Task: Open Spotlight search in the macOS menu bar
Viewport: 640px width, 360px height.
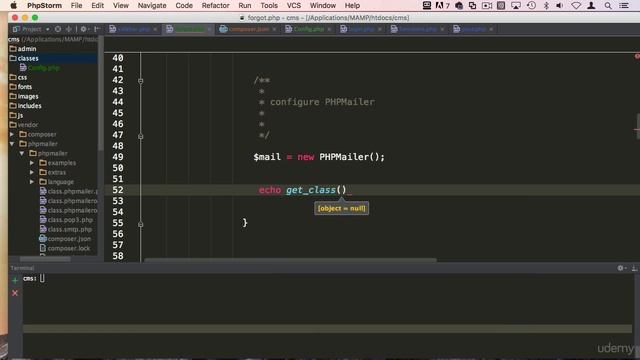Action: 608,6
